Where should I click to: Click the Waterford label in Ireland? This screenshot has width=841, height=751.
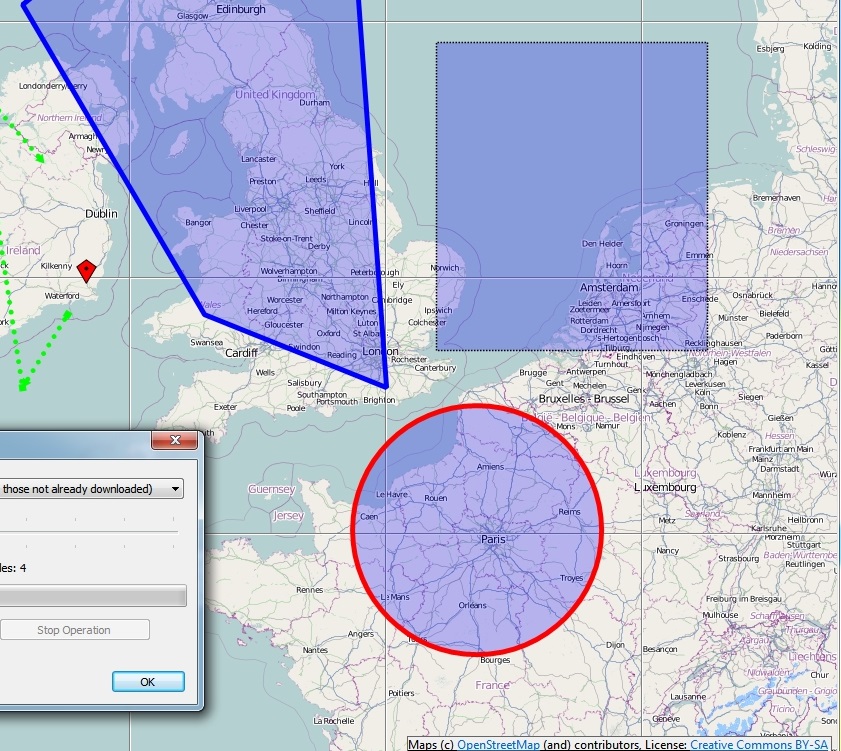click(x=62, y=296)
